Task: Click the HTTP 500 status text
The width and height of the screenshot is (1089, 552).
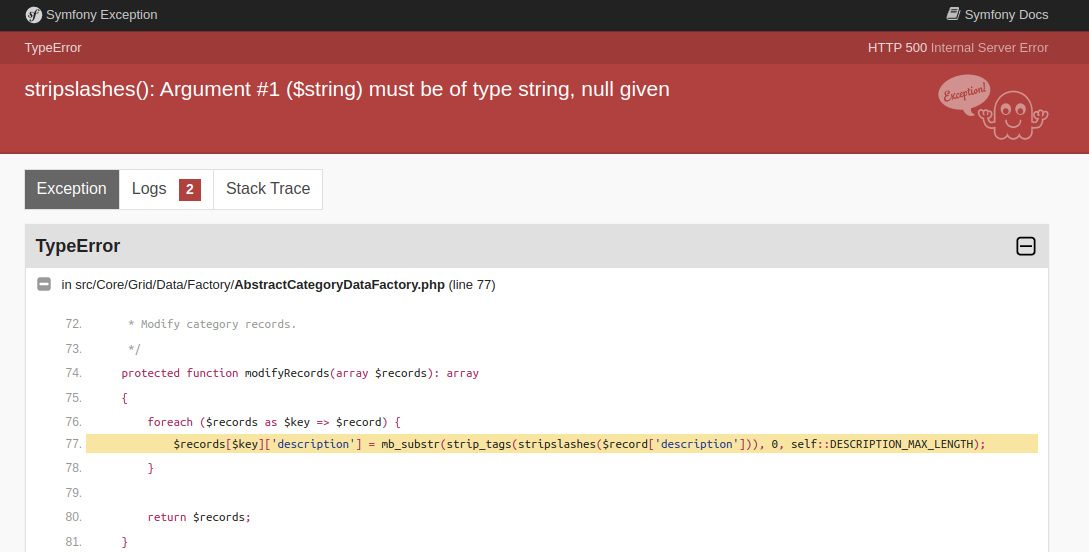Action: pyautogui.click(x=958, y=48)
